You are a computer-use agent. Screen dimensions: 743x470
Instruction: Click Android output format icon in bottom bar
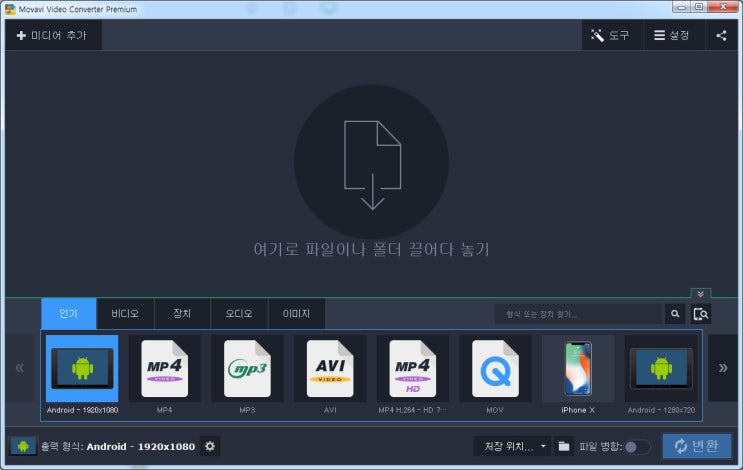[x=23, y=446]
